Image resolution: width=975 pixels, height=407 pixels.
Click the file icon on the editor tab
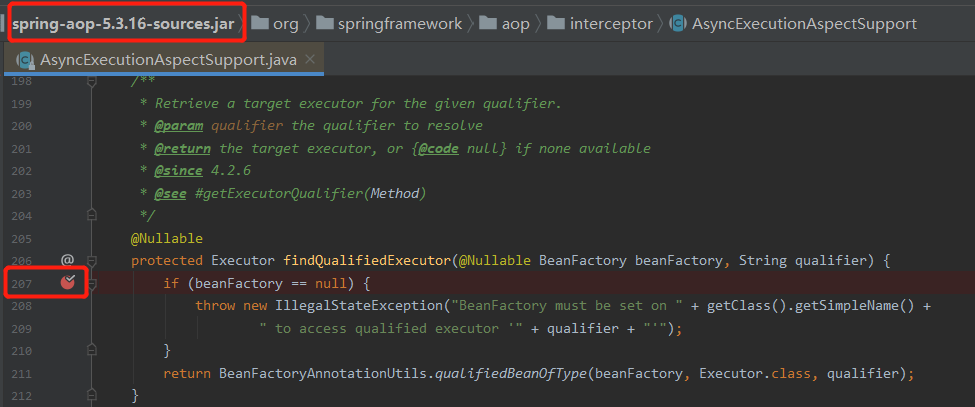coord(25,60)
